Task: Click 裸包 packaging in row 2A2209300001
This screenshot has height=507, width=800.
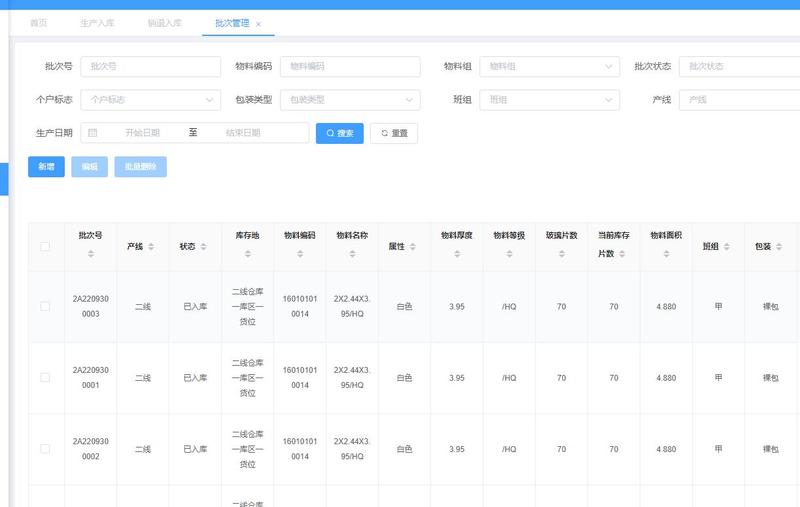Action: 771,378
